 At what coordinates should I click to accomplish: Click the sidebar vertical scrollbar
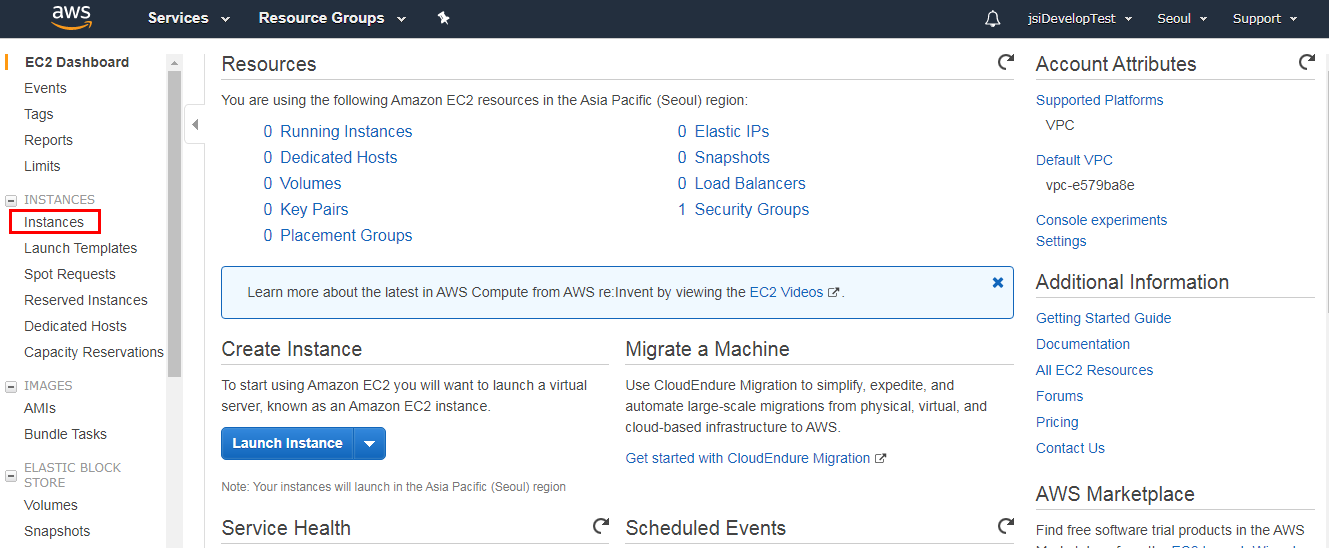point(174,220)
